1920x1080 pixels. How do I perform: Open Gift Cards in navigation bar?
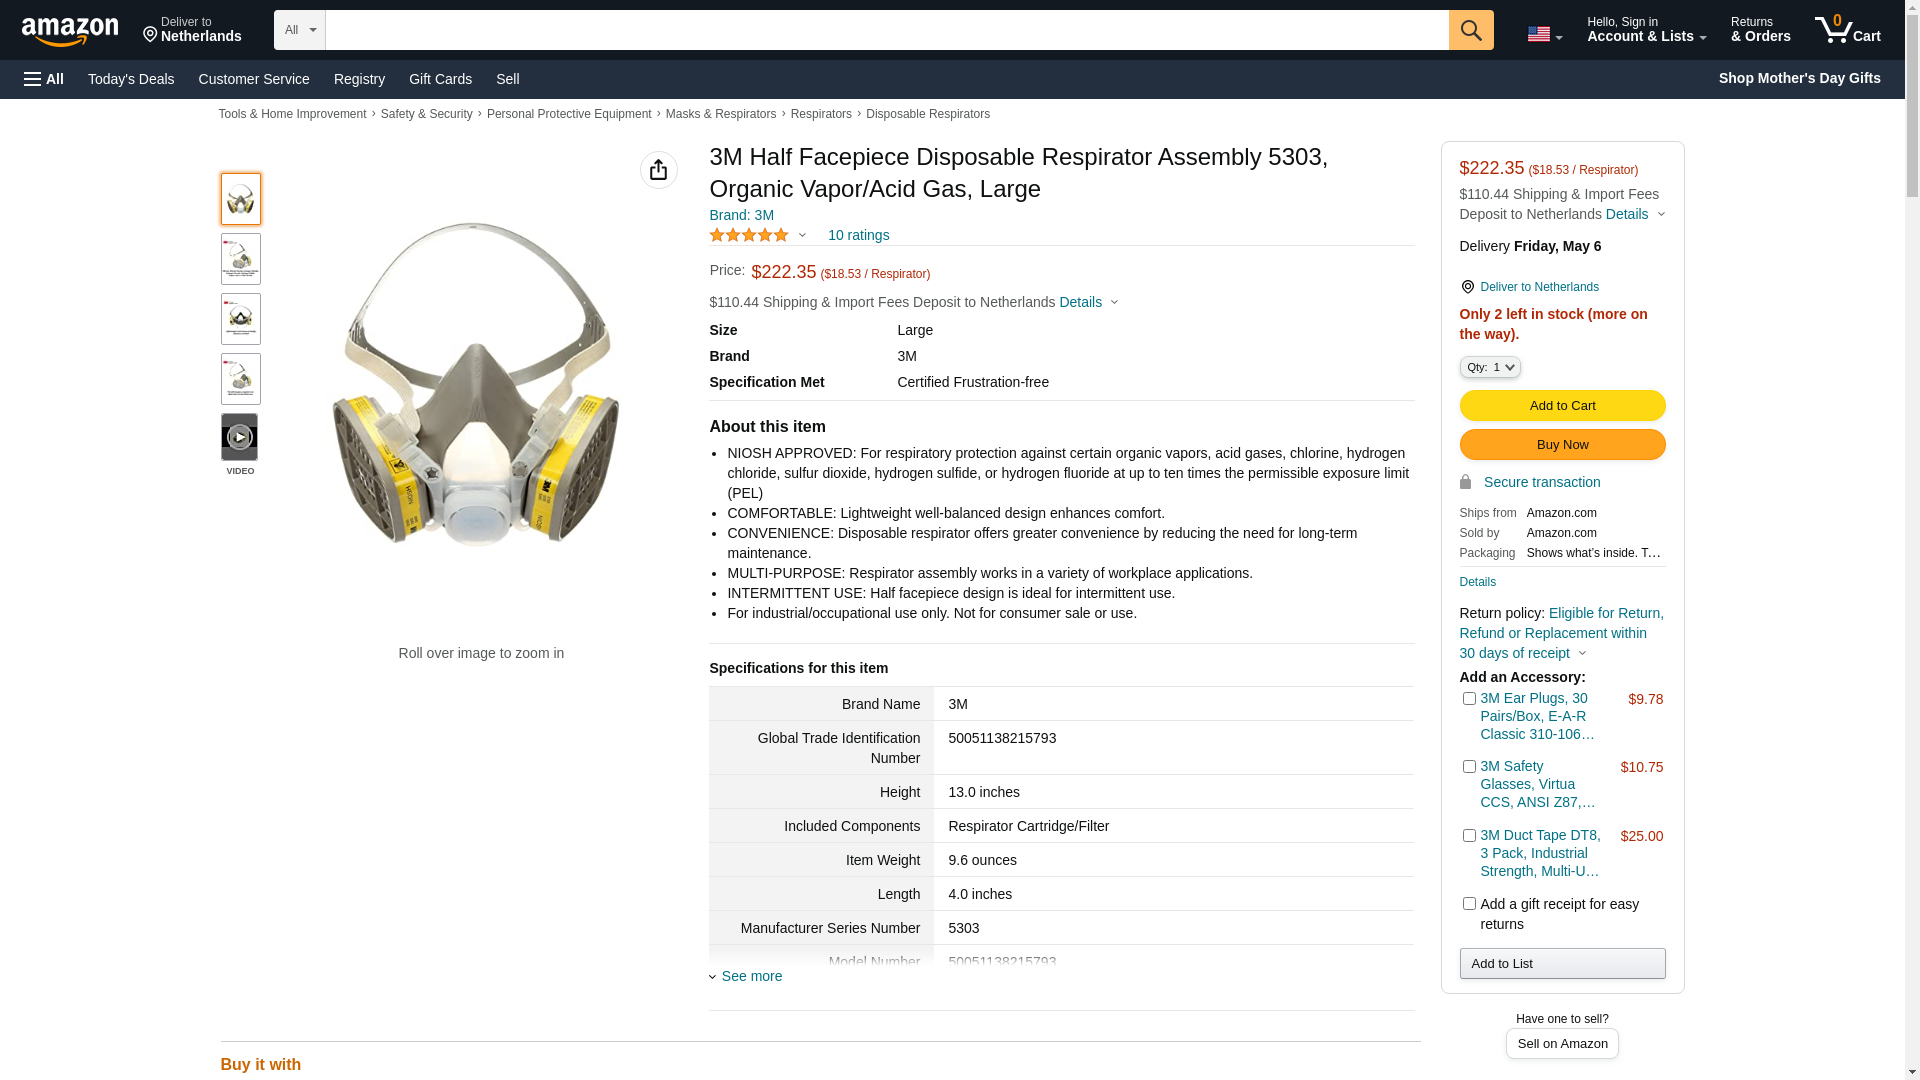(440, 79)
